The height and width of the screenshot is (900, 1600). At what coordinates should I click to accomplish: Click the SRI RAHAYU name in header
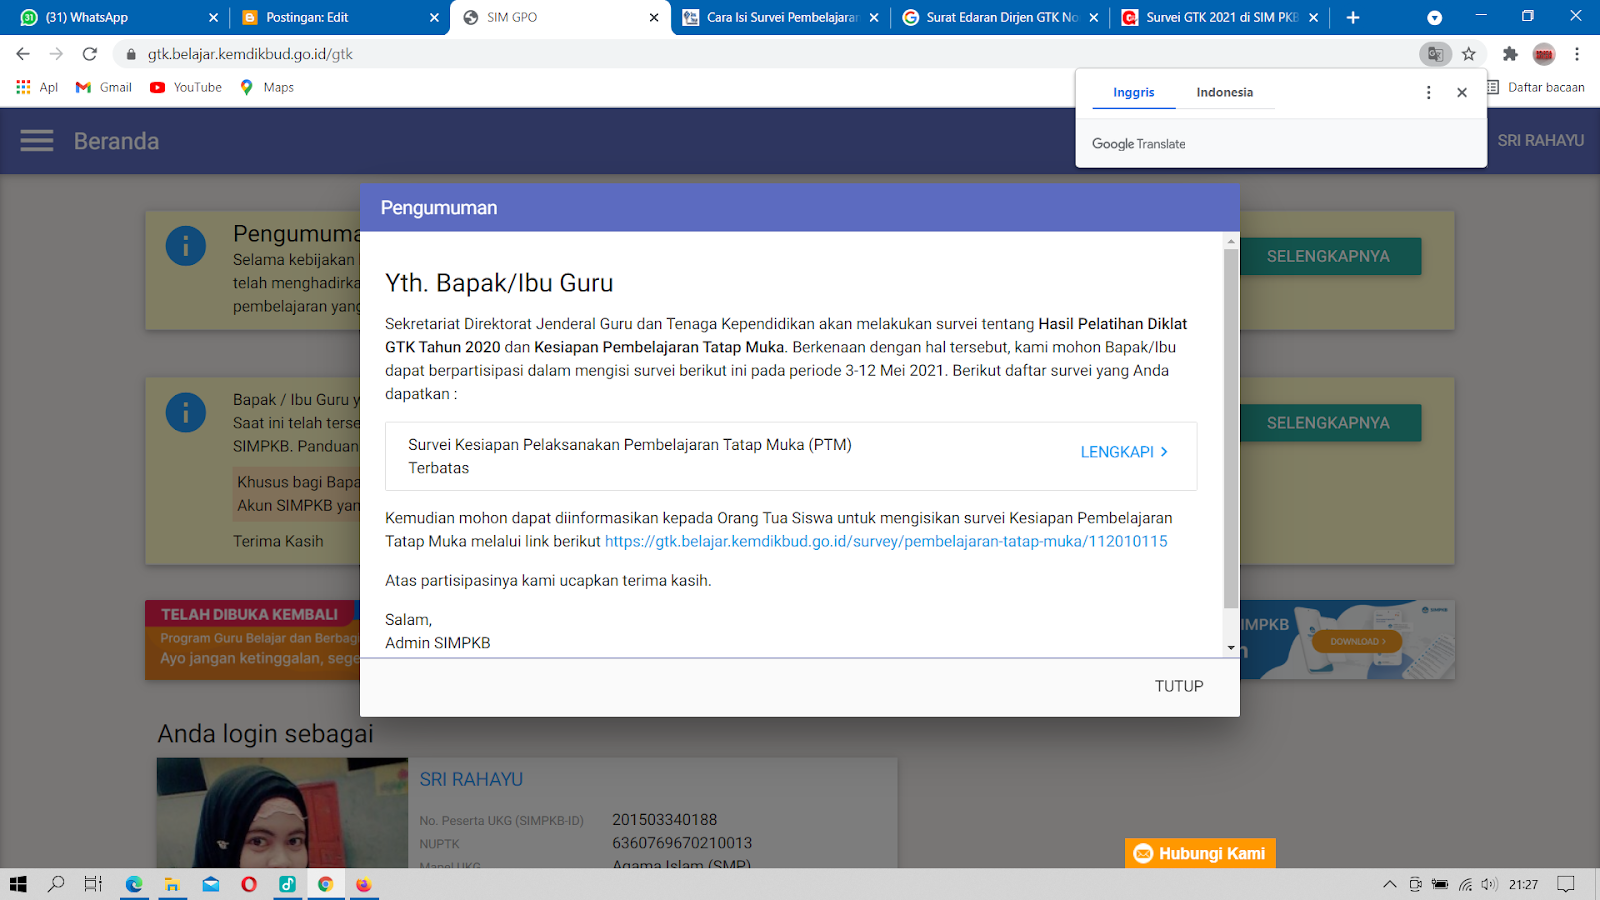coord(1540,141)
